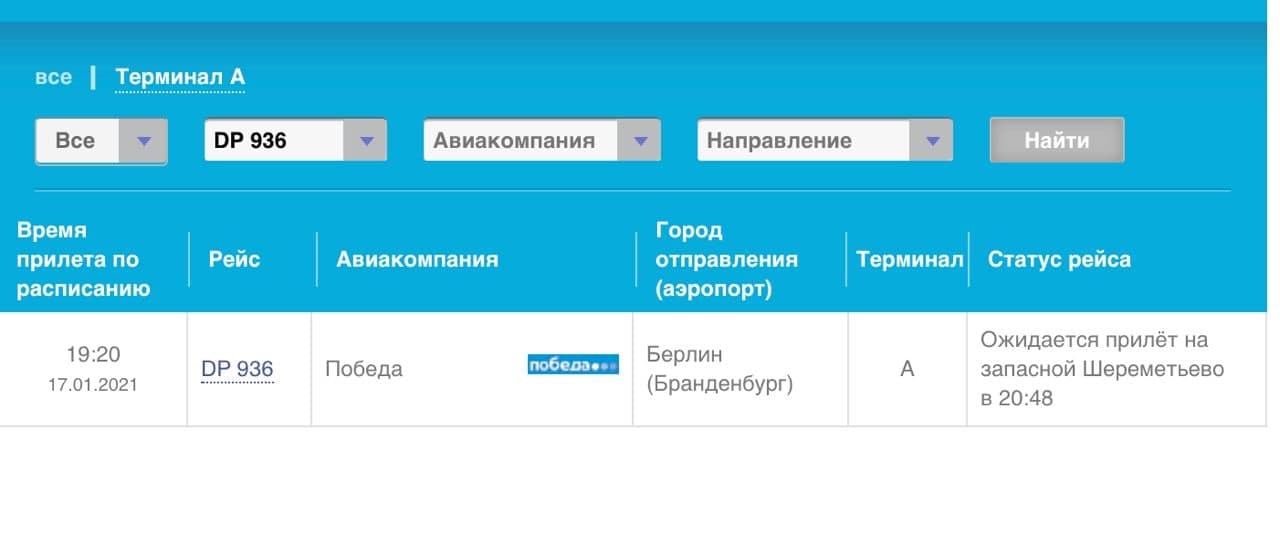
Task: Click the "Статус рейса" column header
Action: pos(1059,259)
